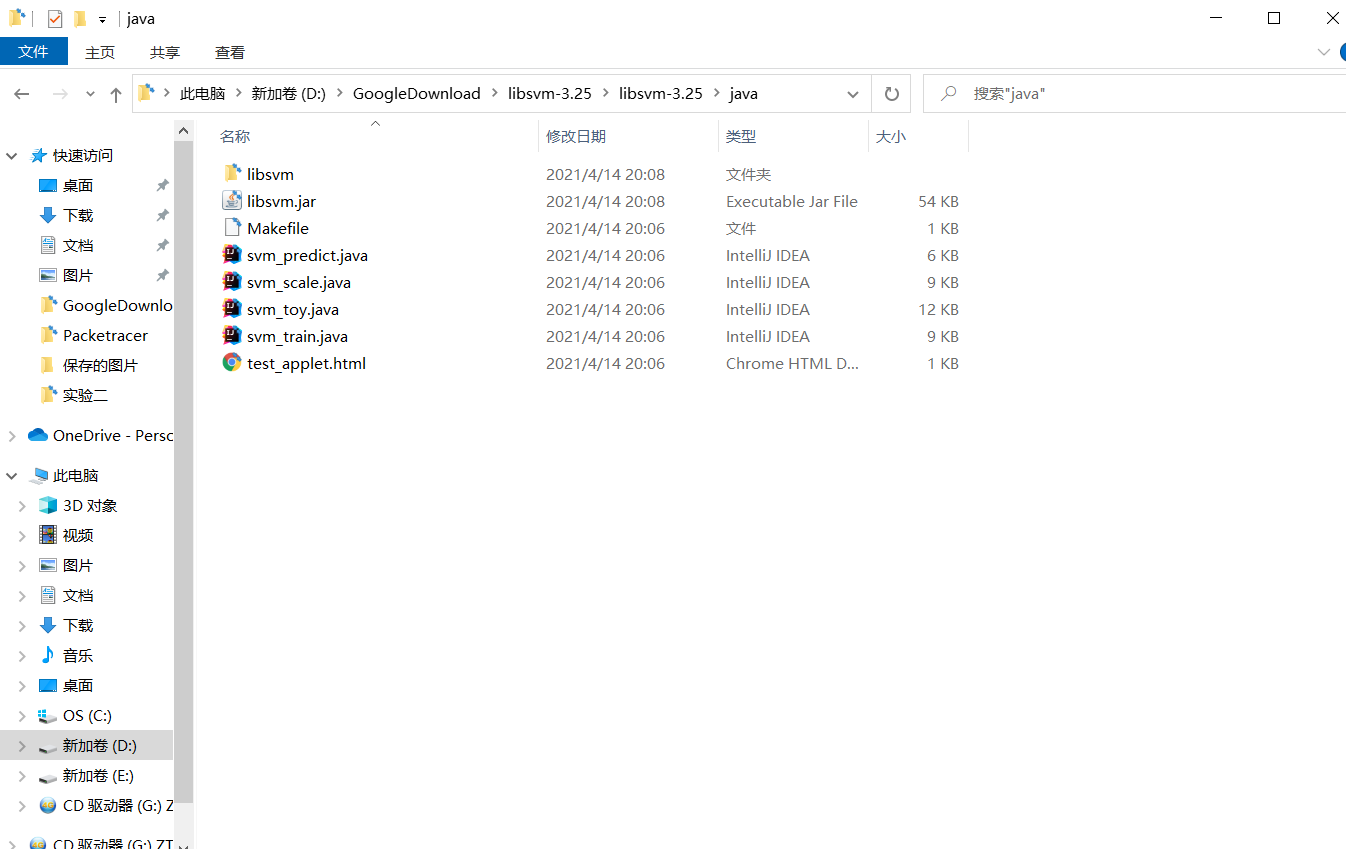Expand 新加卷 (D:) tree node

pos(22,746)
